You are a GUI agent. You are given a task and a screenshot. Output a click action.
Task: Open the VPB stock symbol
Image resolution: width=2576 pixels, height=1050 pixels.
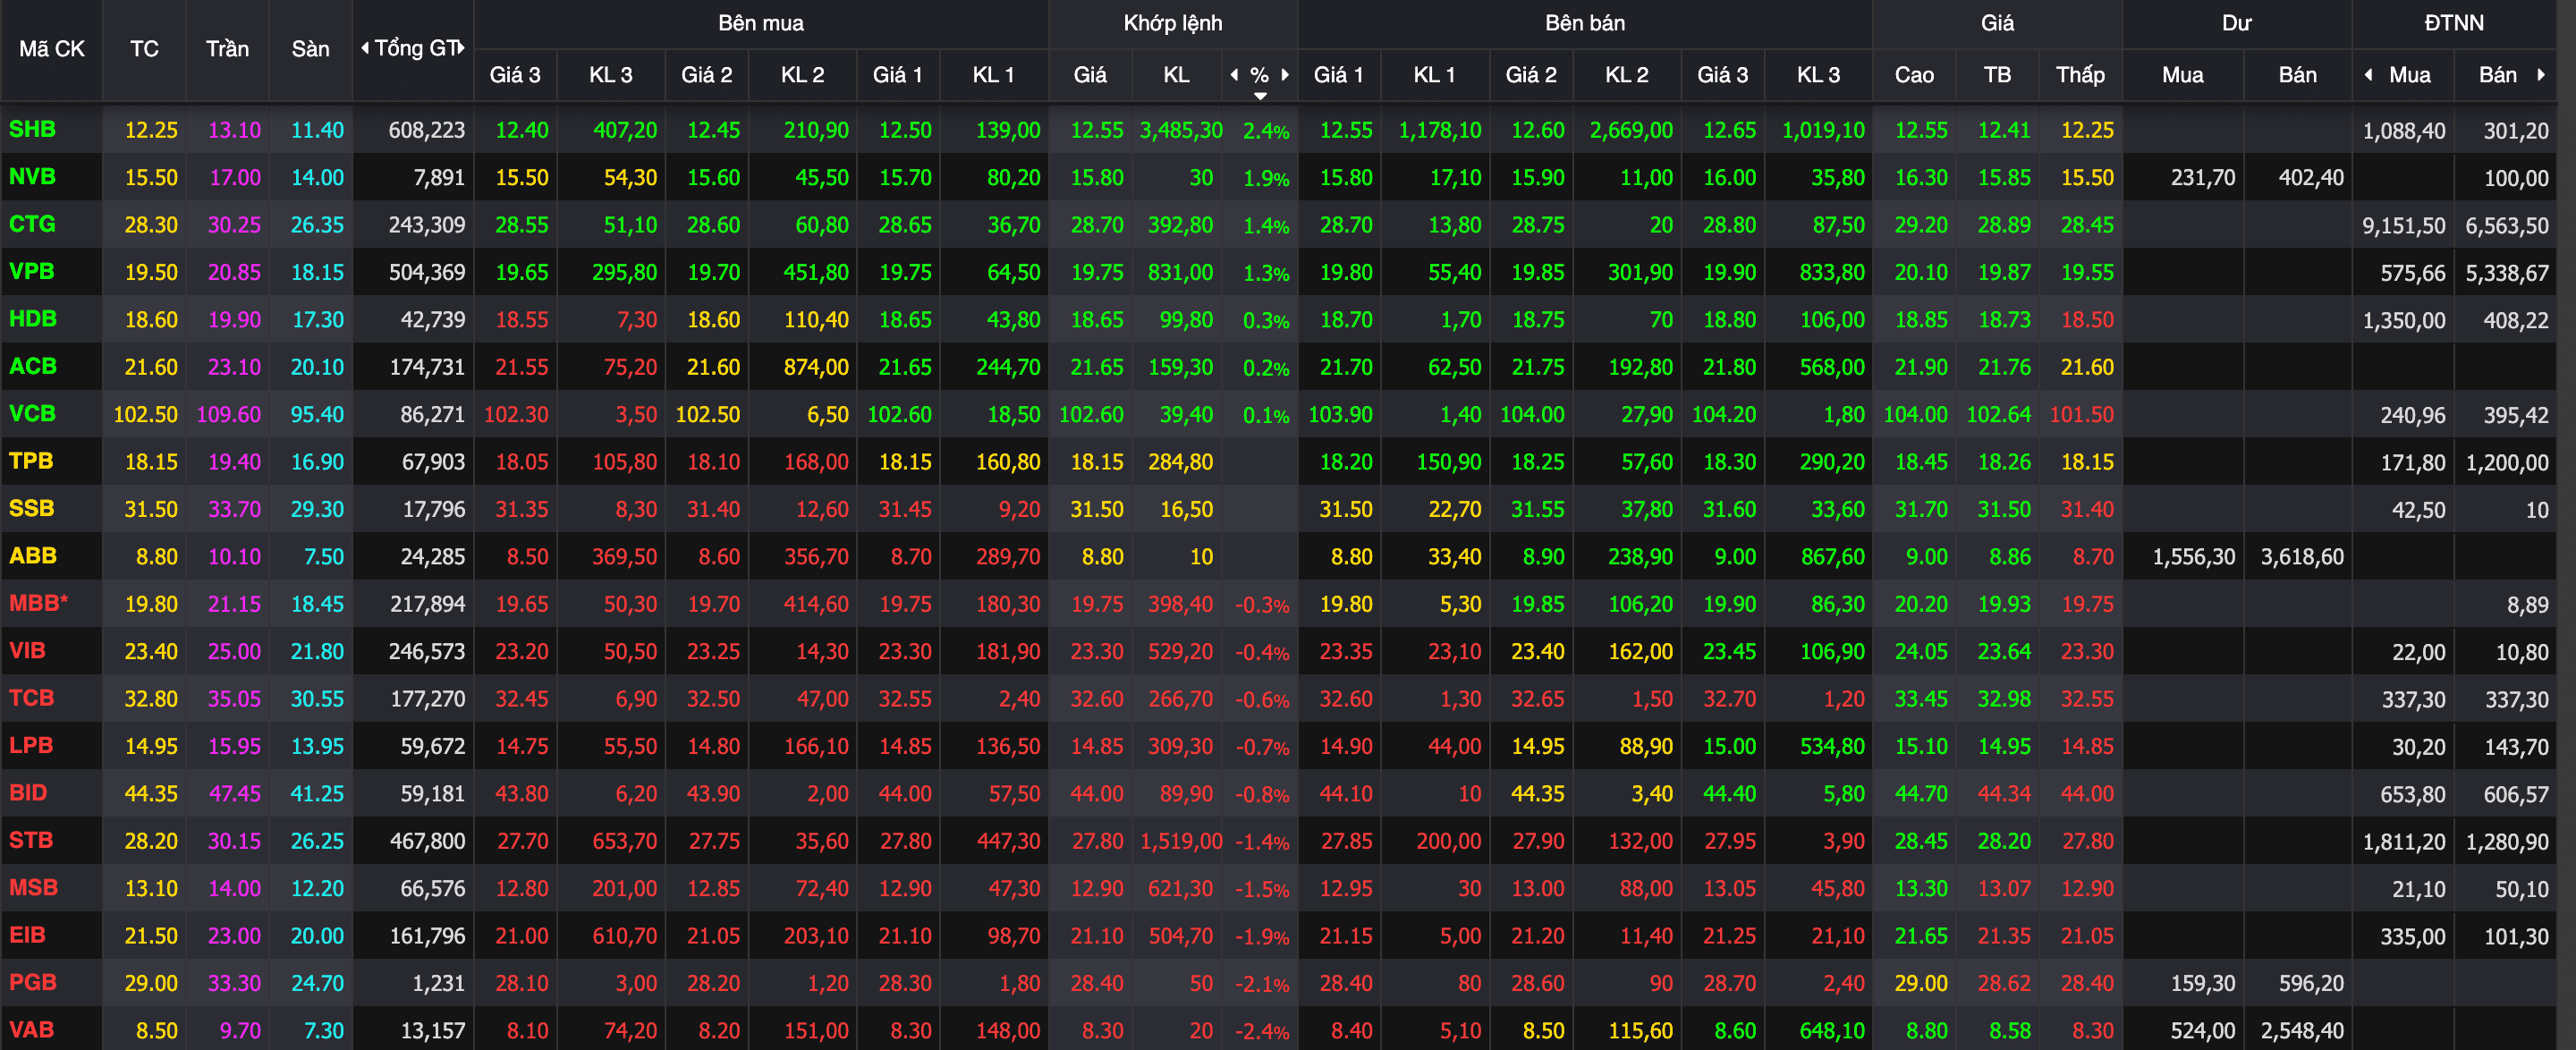[x=31, y=272]
